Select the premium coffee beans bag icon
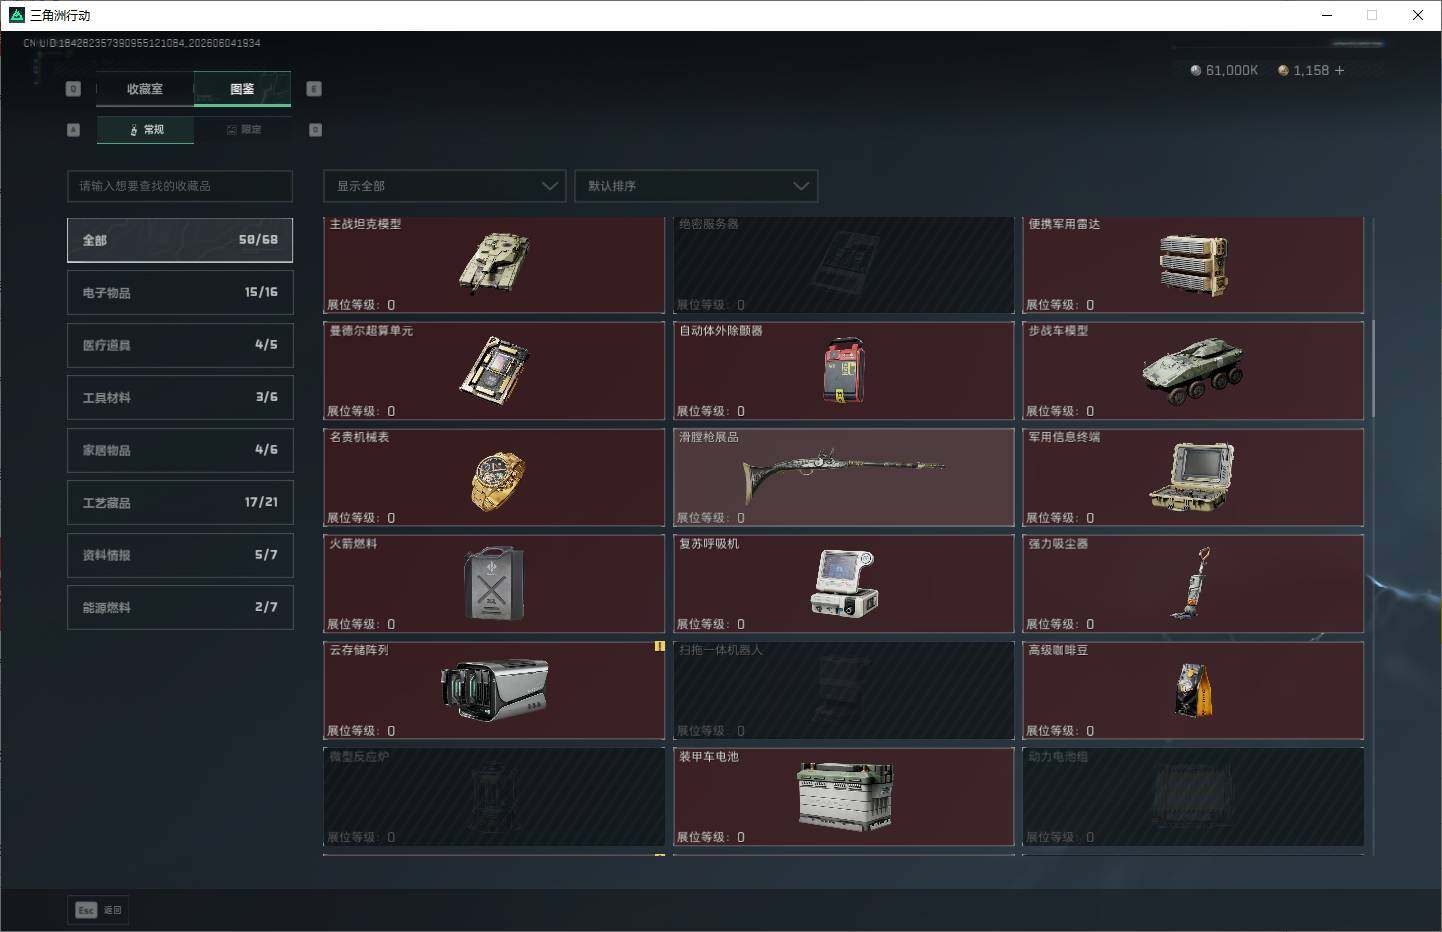 coord(1193,690)
